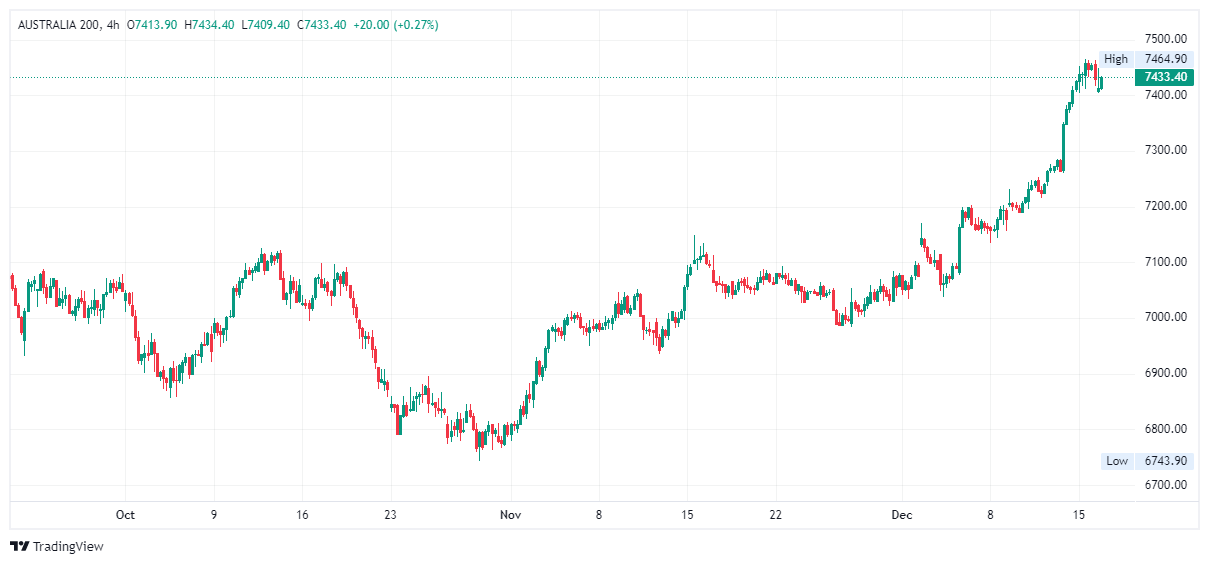Click the low value L7409.40
The image size is (1209, 564).
[265, 24]
